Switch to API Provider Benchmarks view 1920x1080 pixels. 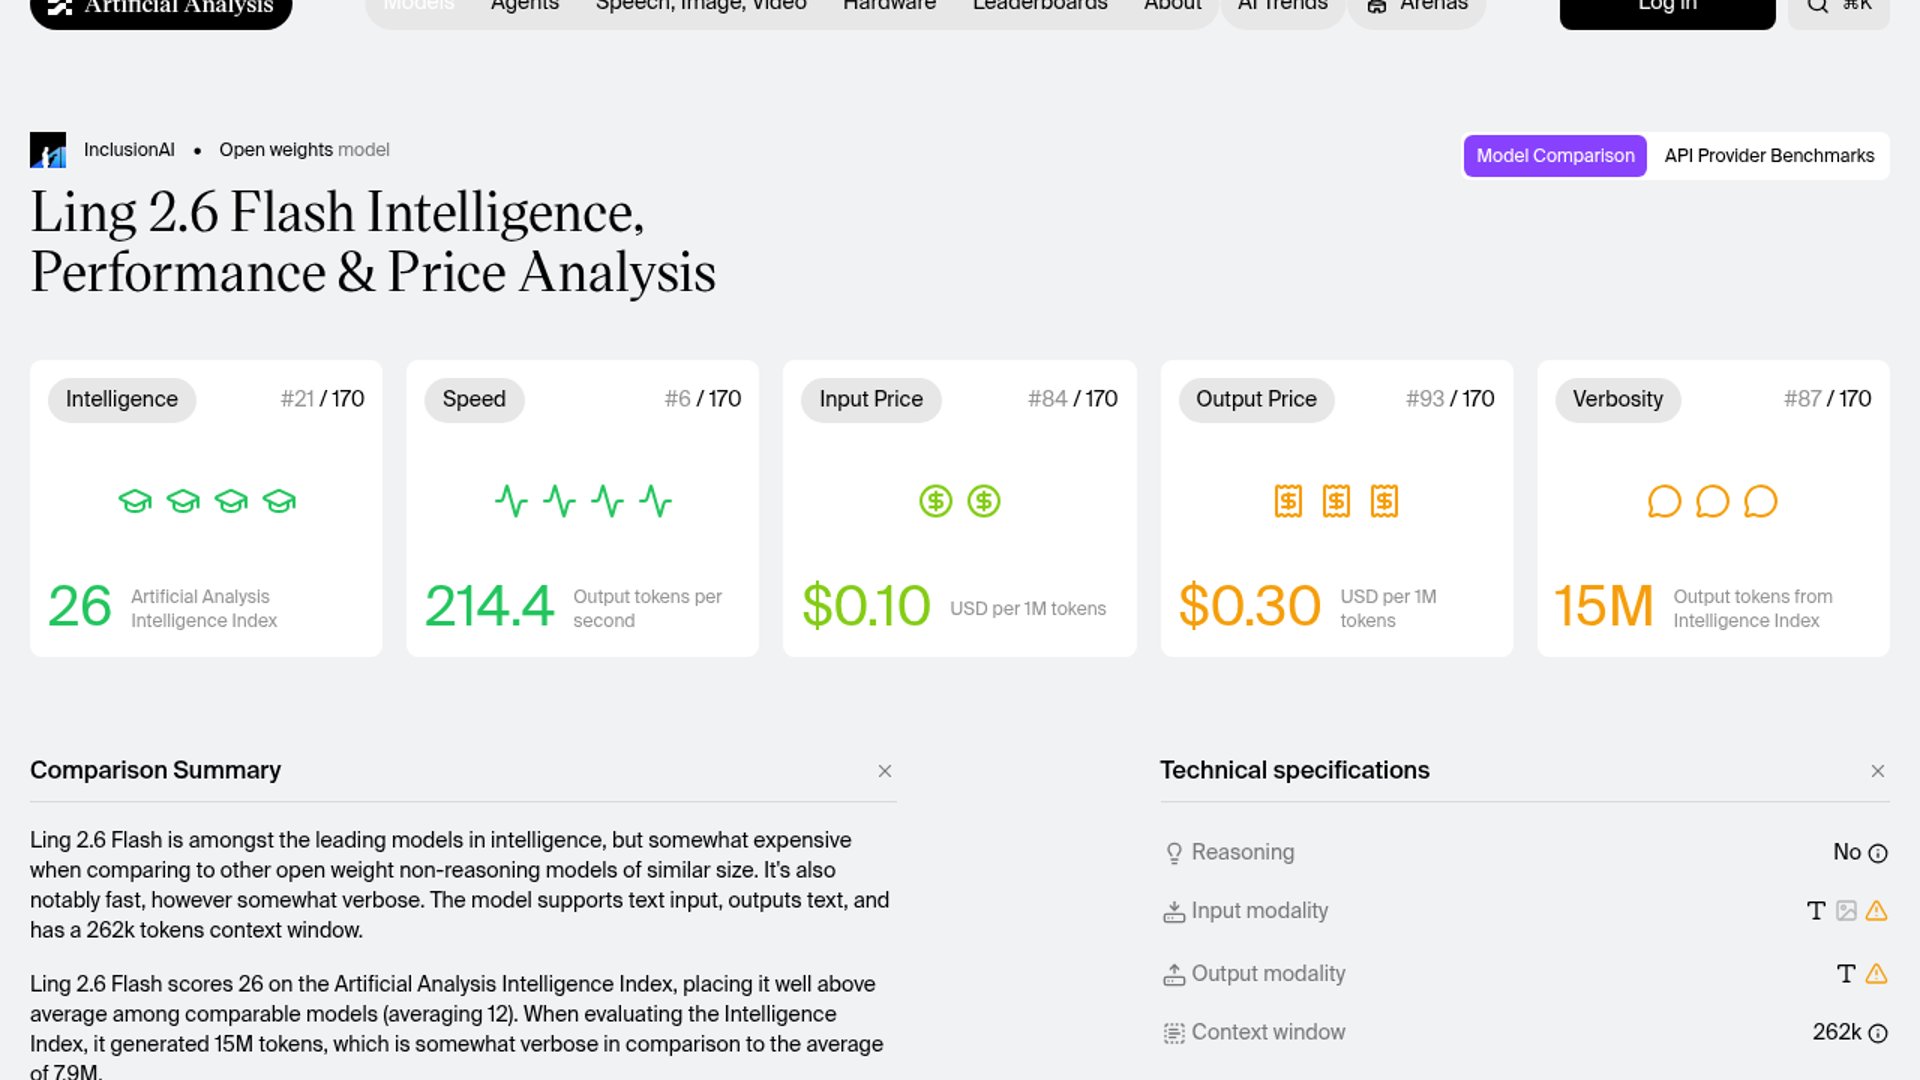click(x=1769, y=156)
